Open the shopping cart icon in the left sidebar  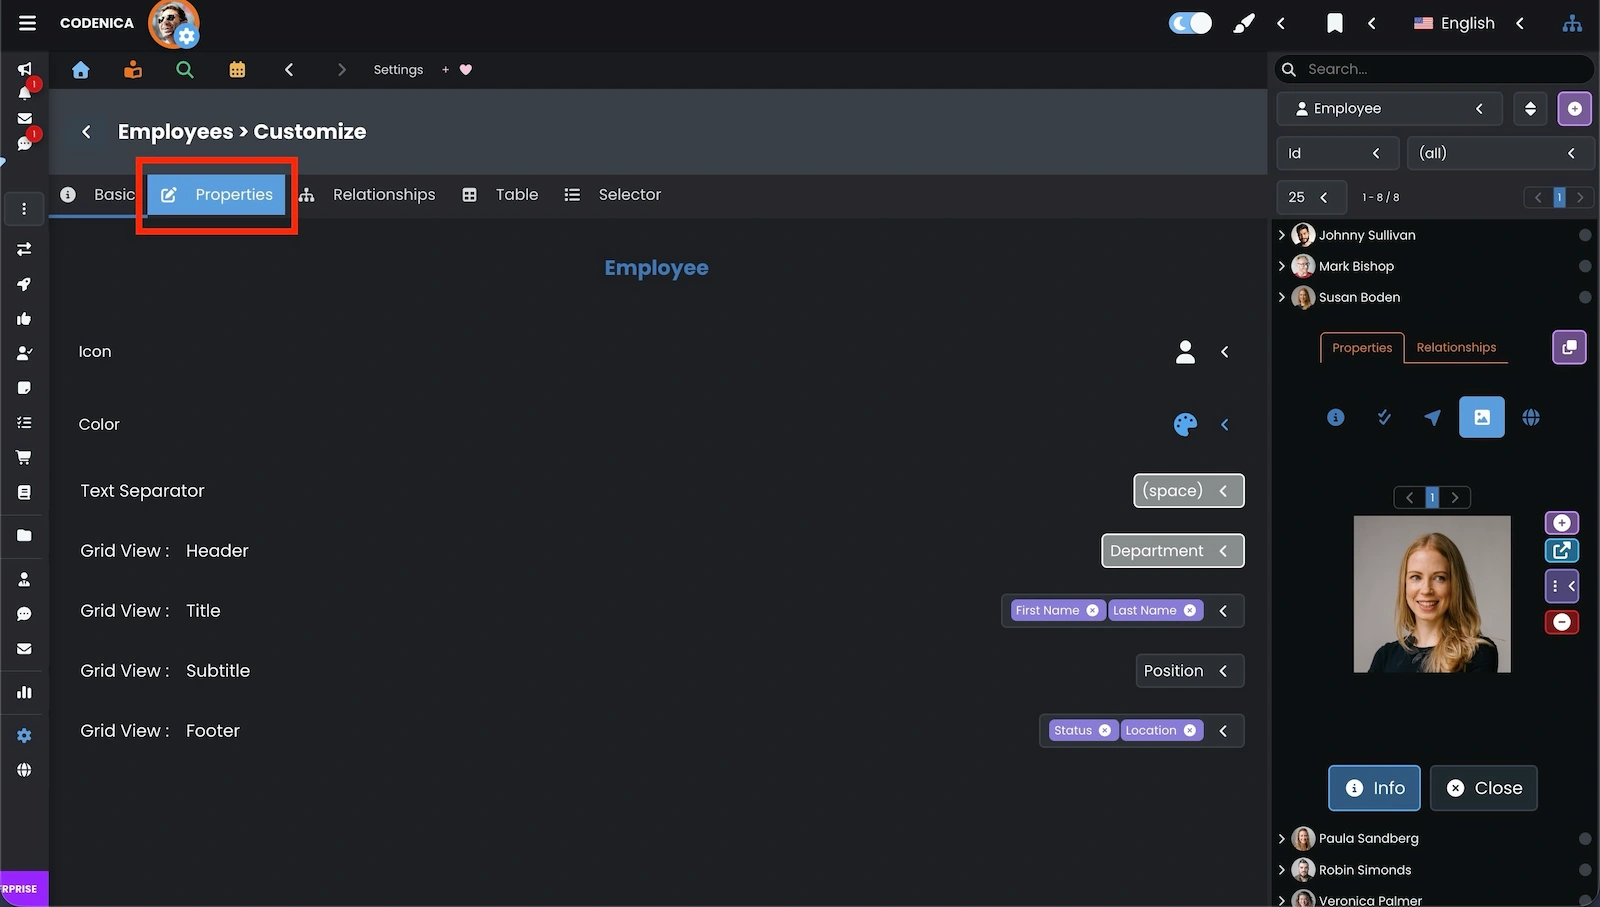tap(24, 457)
